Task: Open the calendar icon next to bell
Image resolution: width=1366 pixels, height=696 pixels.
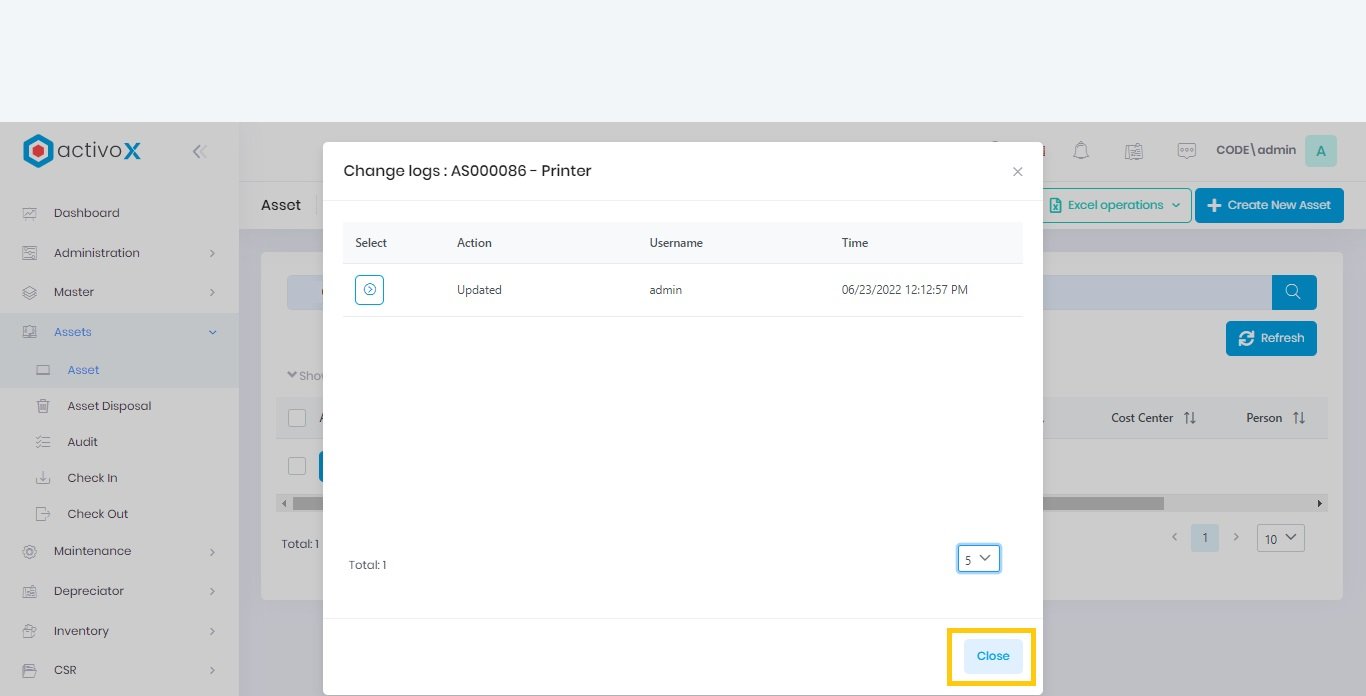Action: click(1133, 151)
